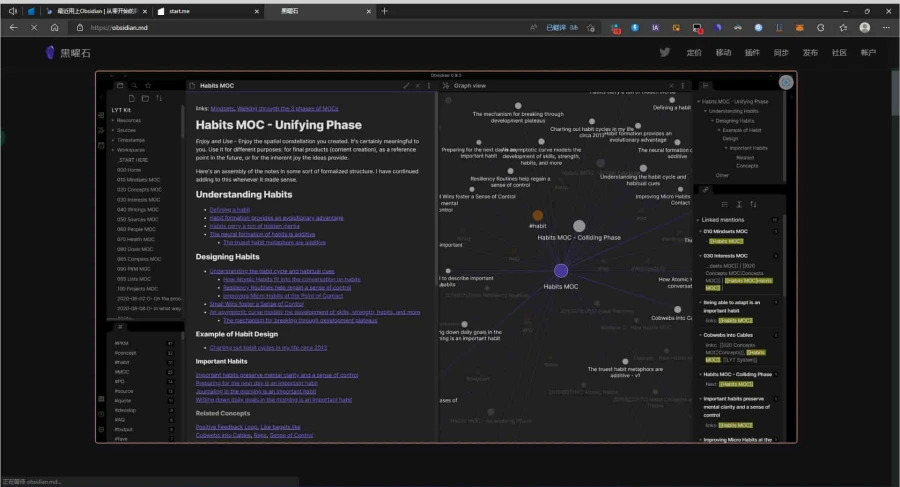The image size is (900, 487).
Task: Click the 'Designing Habits' heading in screenshot
Action: coord(227,257)
